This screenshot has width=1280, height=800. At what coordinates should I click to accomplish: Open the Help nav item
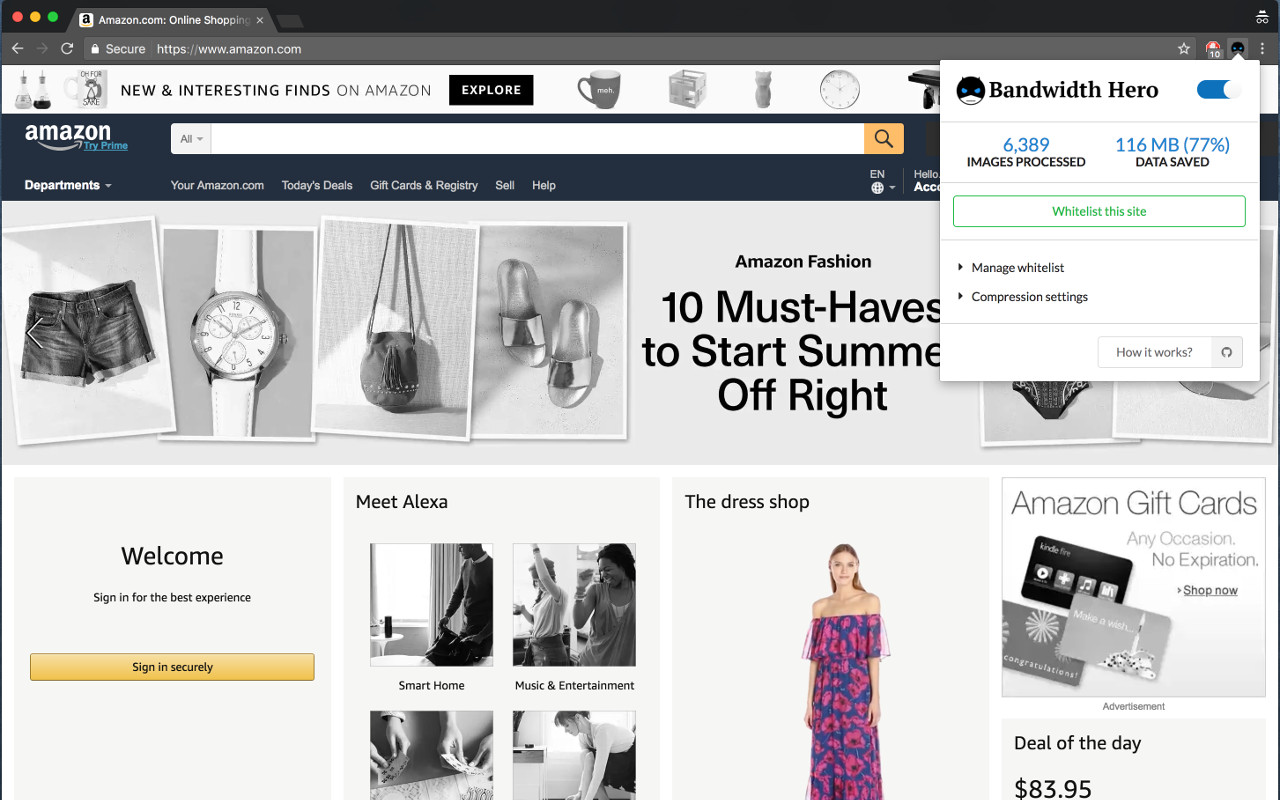point(544,185)
